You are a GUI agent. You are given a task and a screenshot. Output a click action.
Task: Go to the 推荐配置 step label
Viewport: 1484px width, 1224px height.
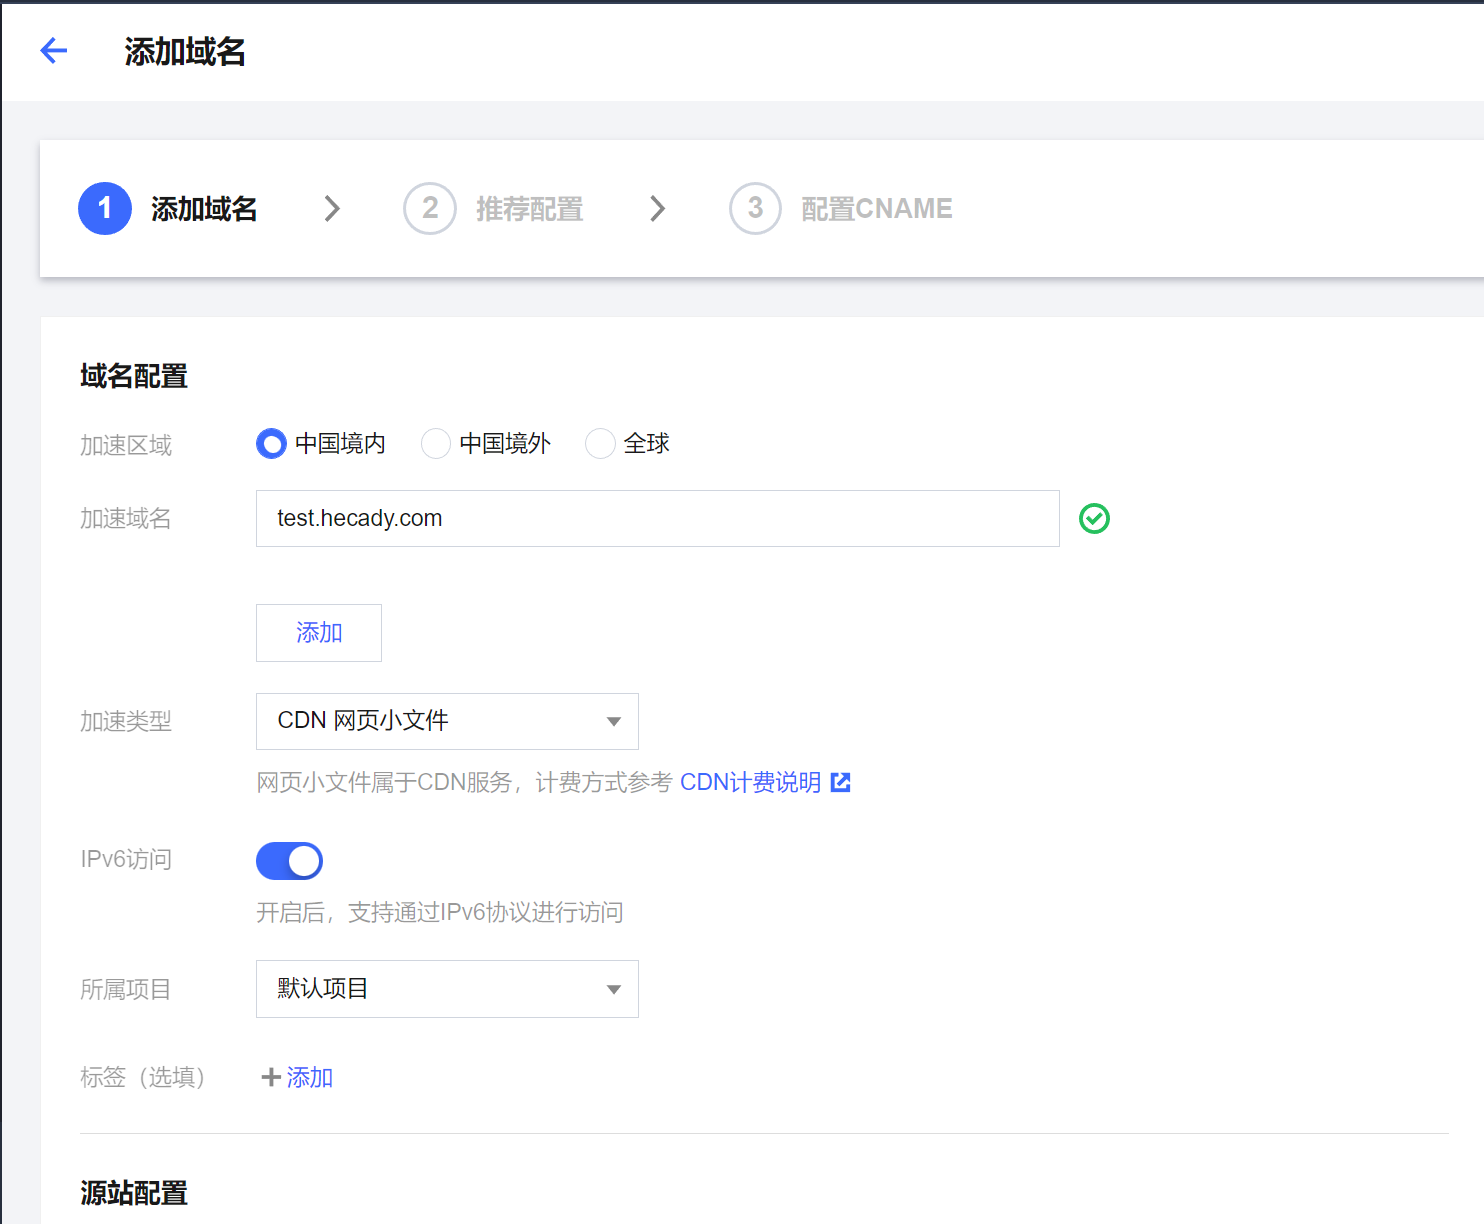529,209
